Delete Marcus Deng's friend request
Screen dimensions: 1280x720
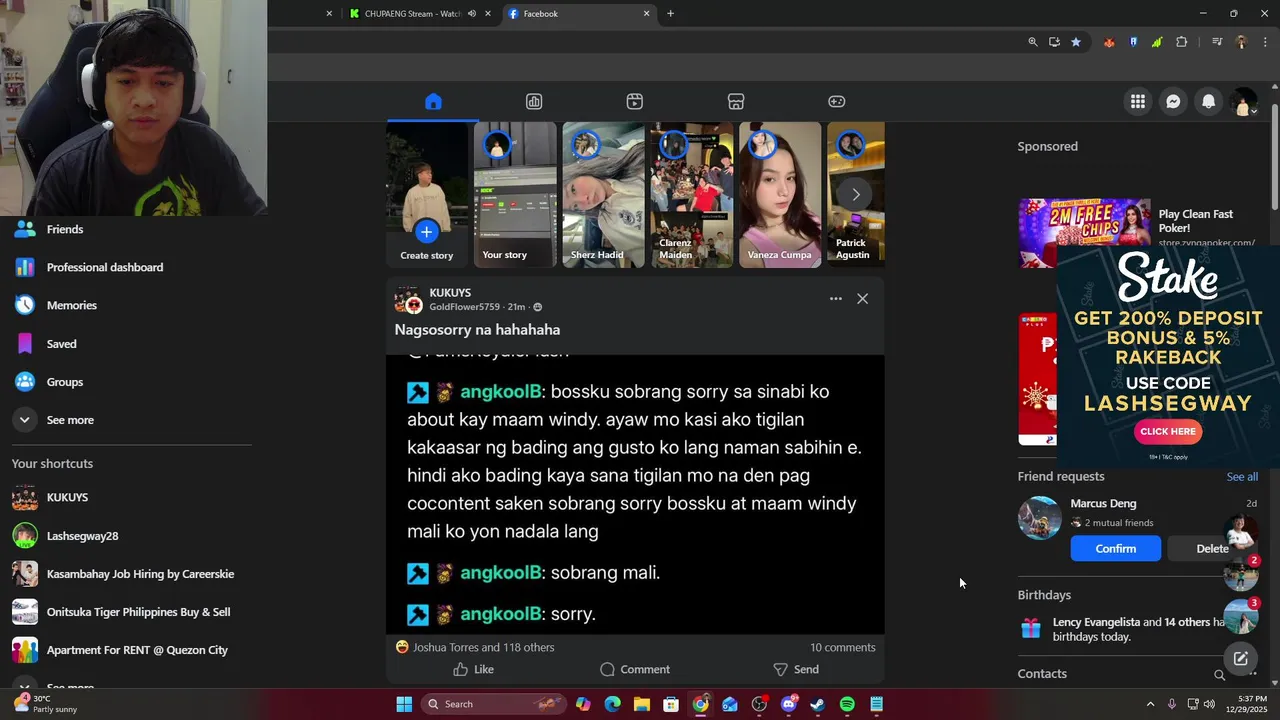[1212, 548]
